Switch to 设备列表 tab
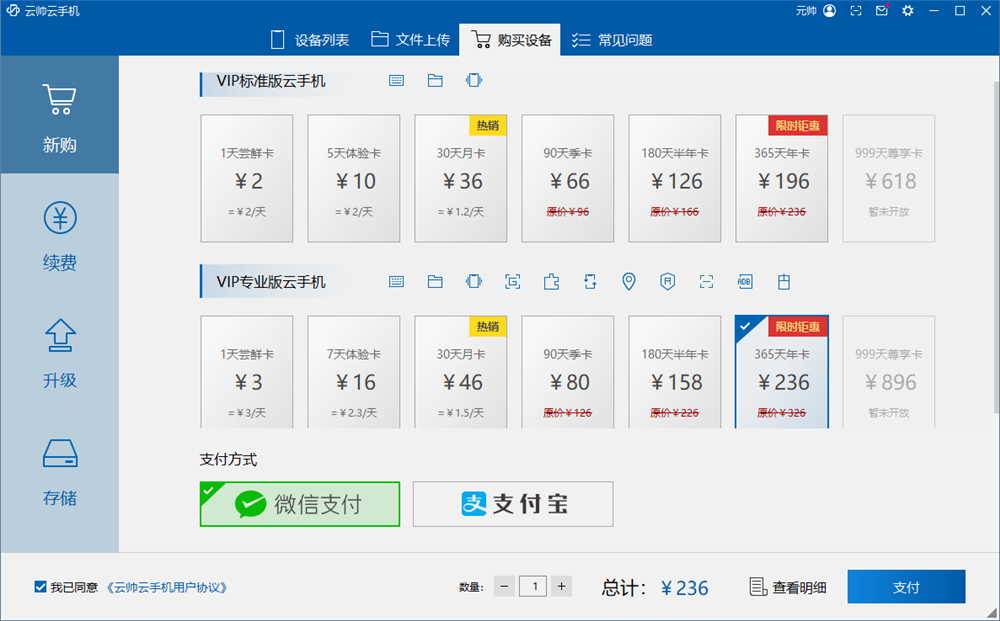Image resolution: width=1000 pixels, height=621 pixels. [x=310, y=40]
